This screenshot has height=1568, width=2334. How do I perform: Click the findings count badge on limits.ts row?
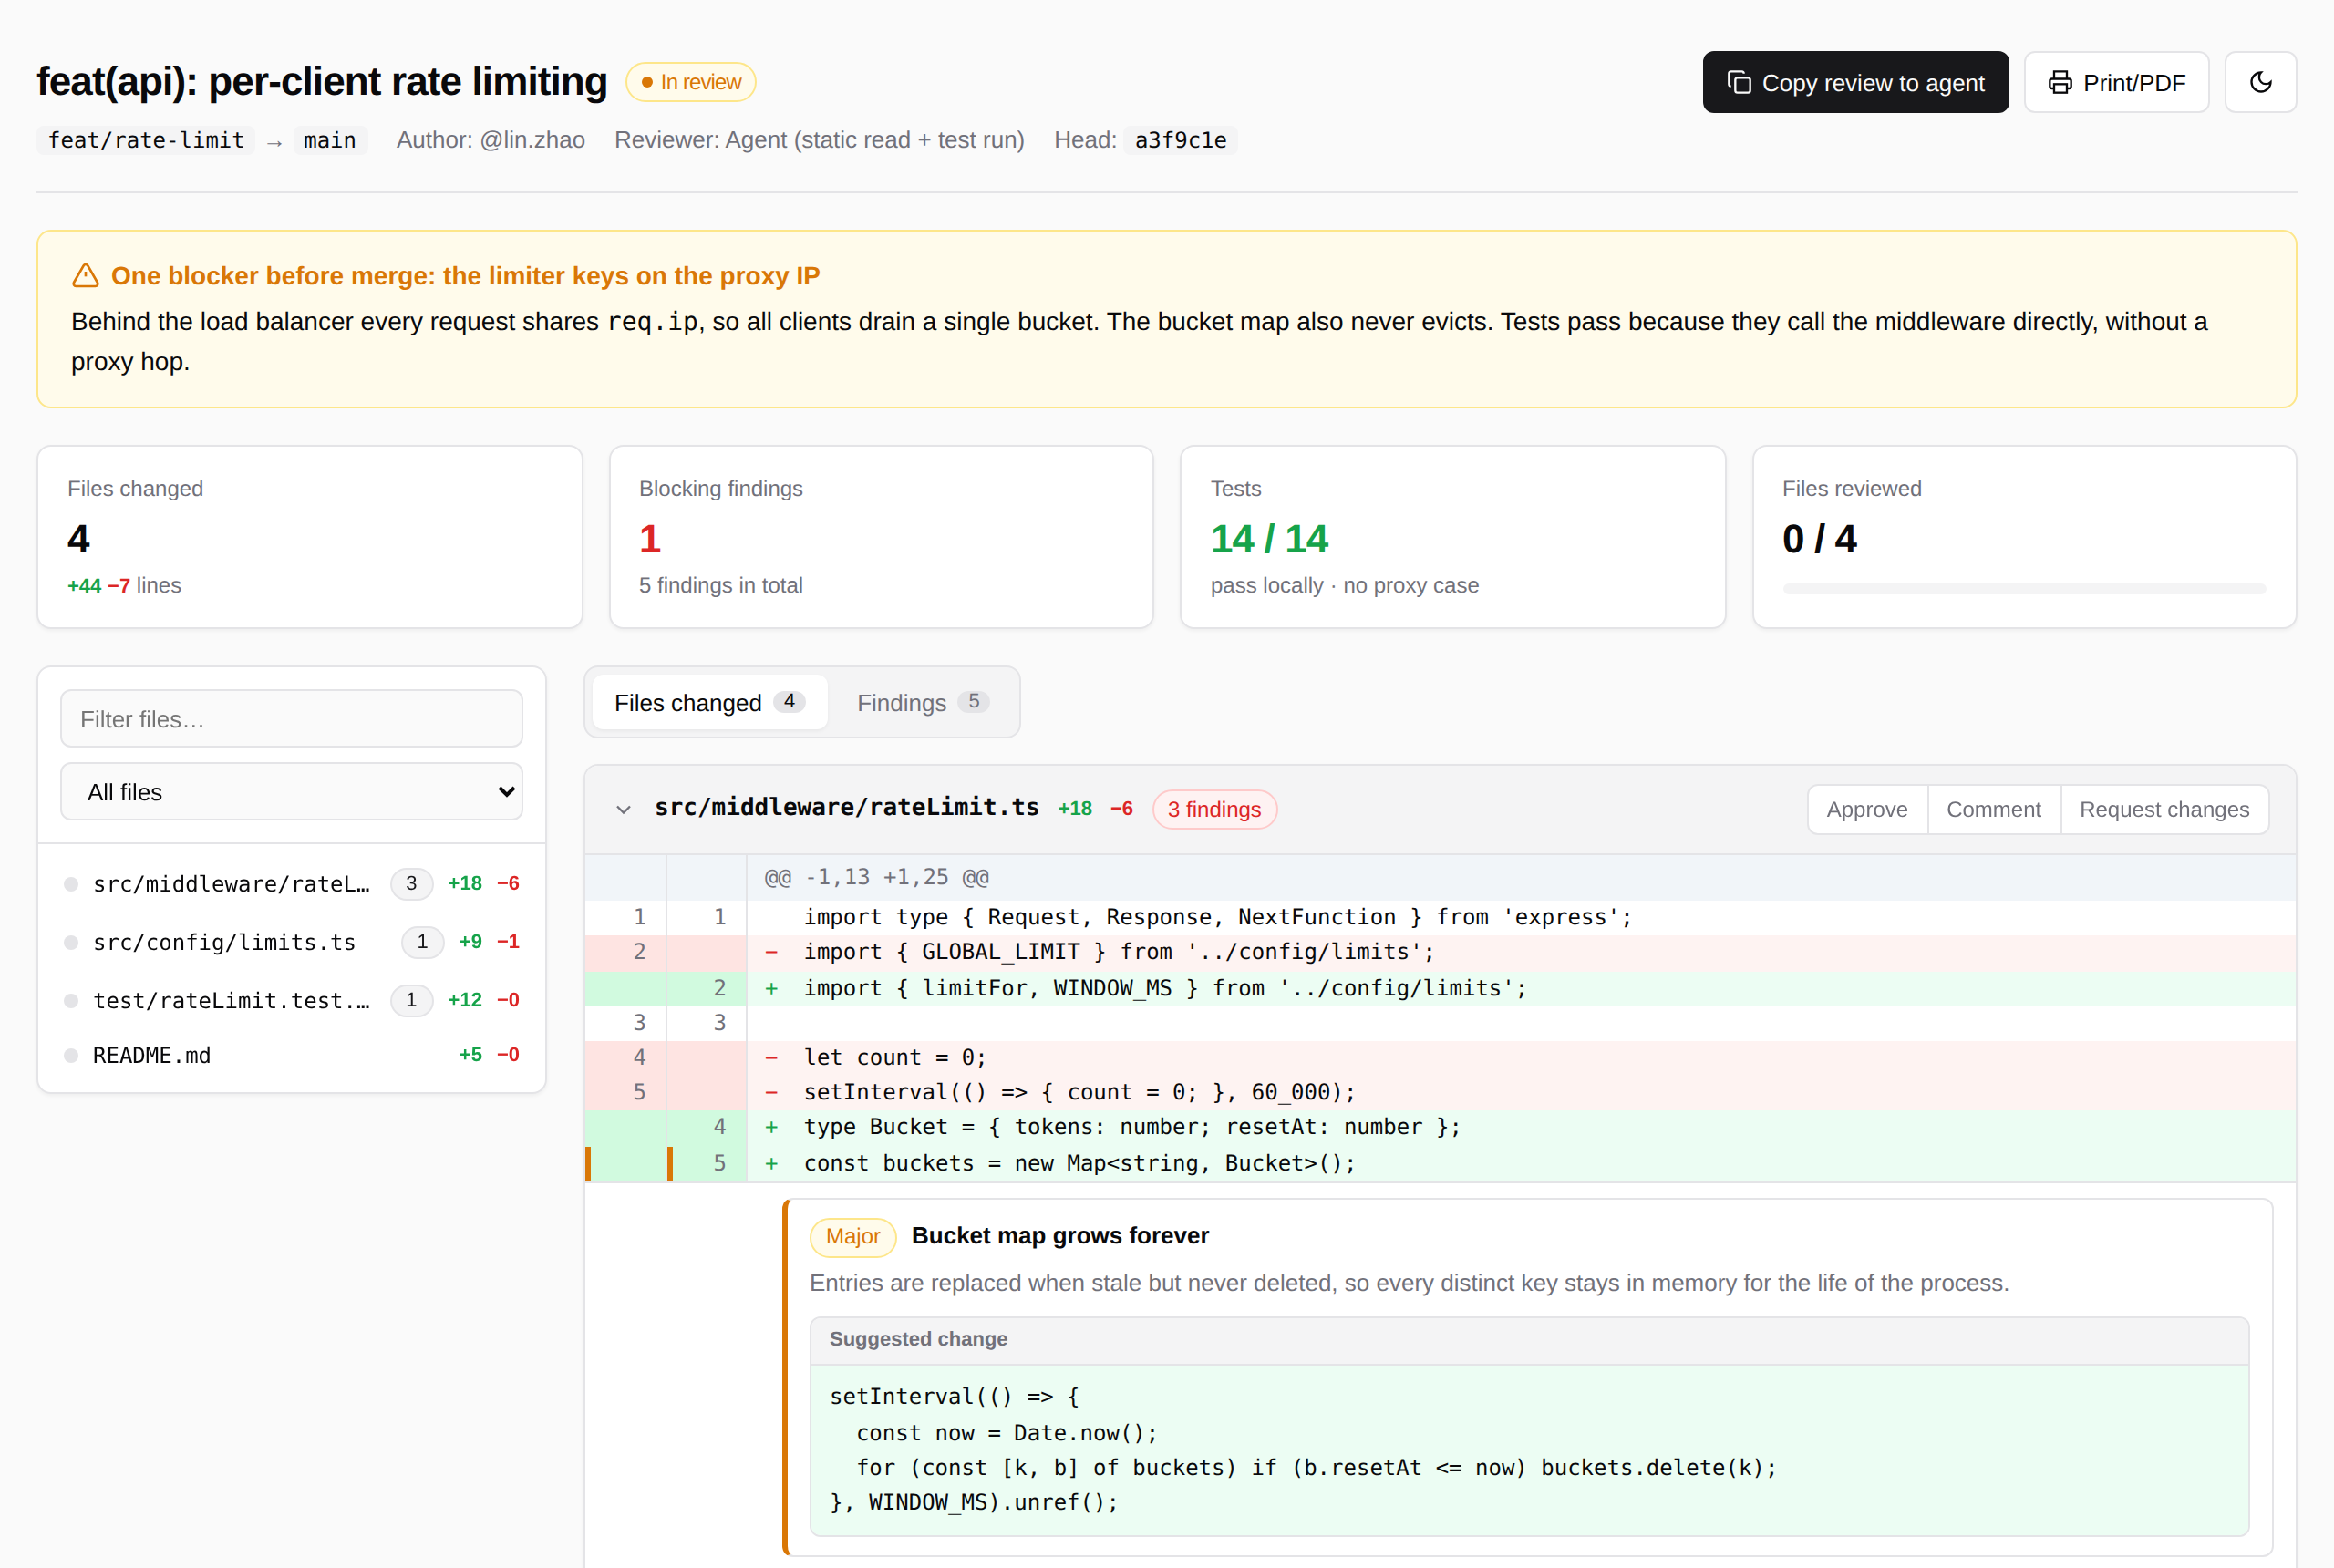(x=422, y=941)
